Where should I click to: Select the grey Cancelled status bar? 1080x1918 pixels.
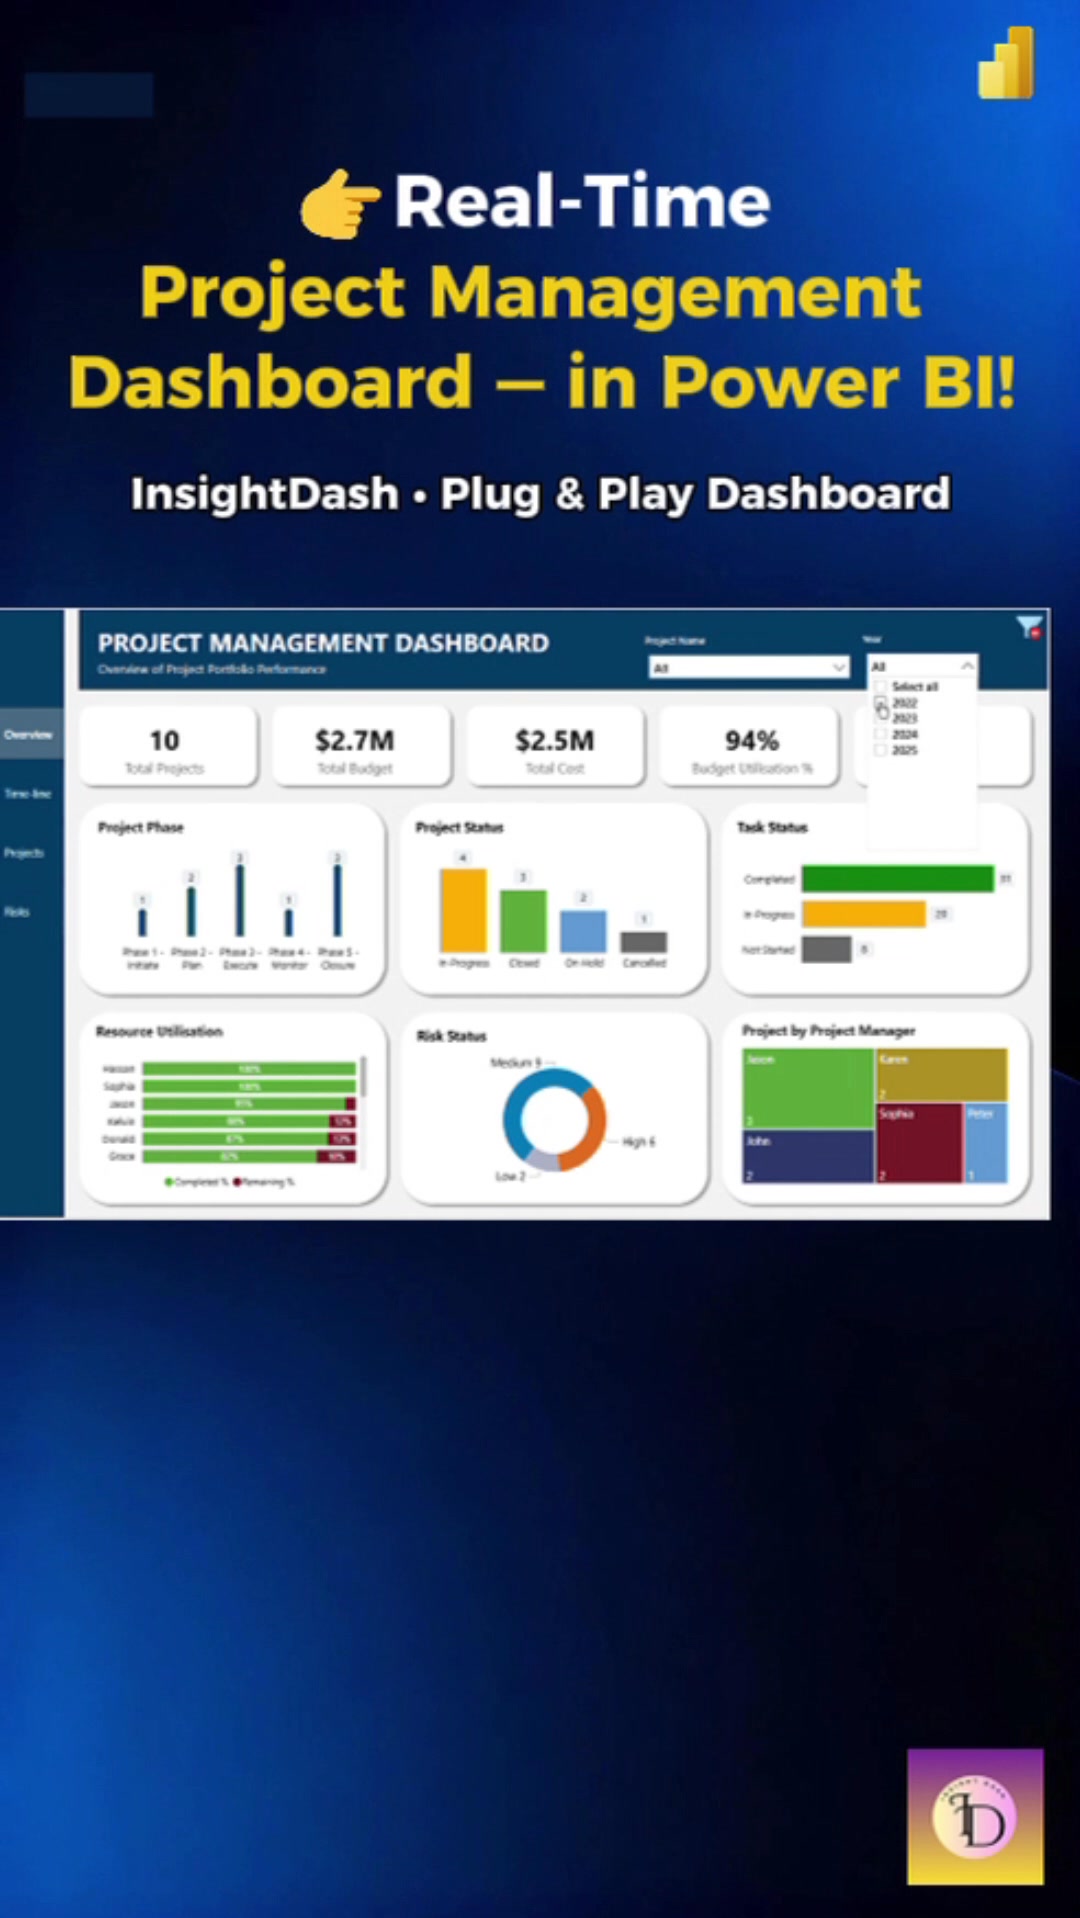(x=643, y=941)
